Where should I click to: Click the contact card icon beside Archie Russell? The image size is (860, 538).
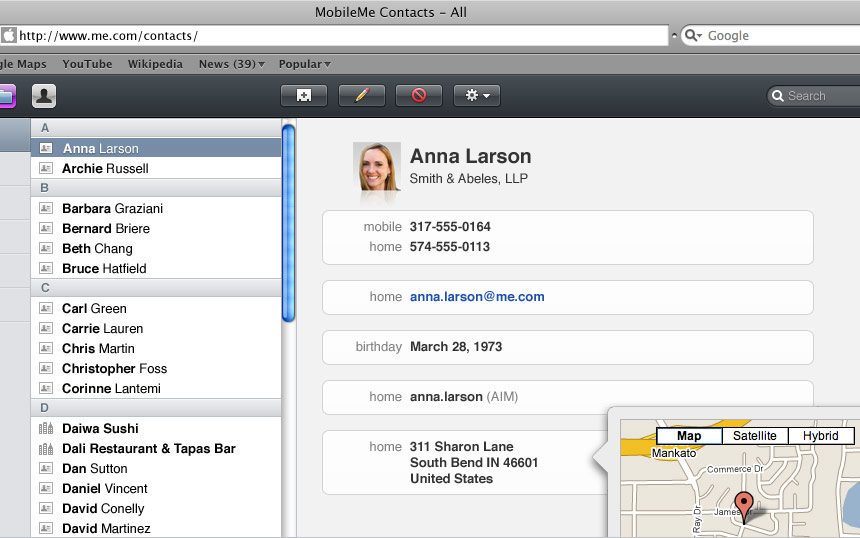[x=46, y=168]
